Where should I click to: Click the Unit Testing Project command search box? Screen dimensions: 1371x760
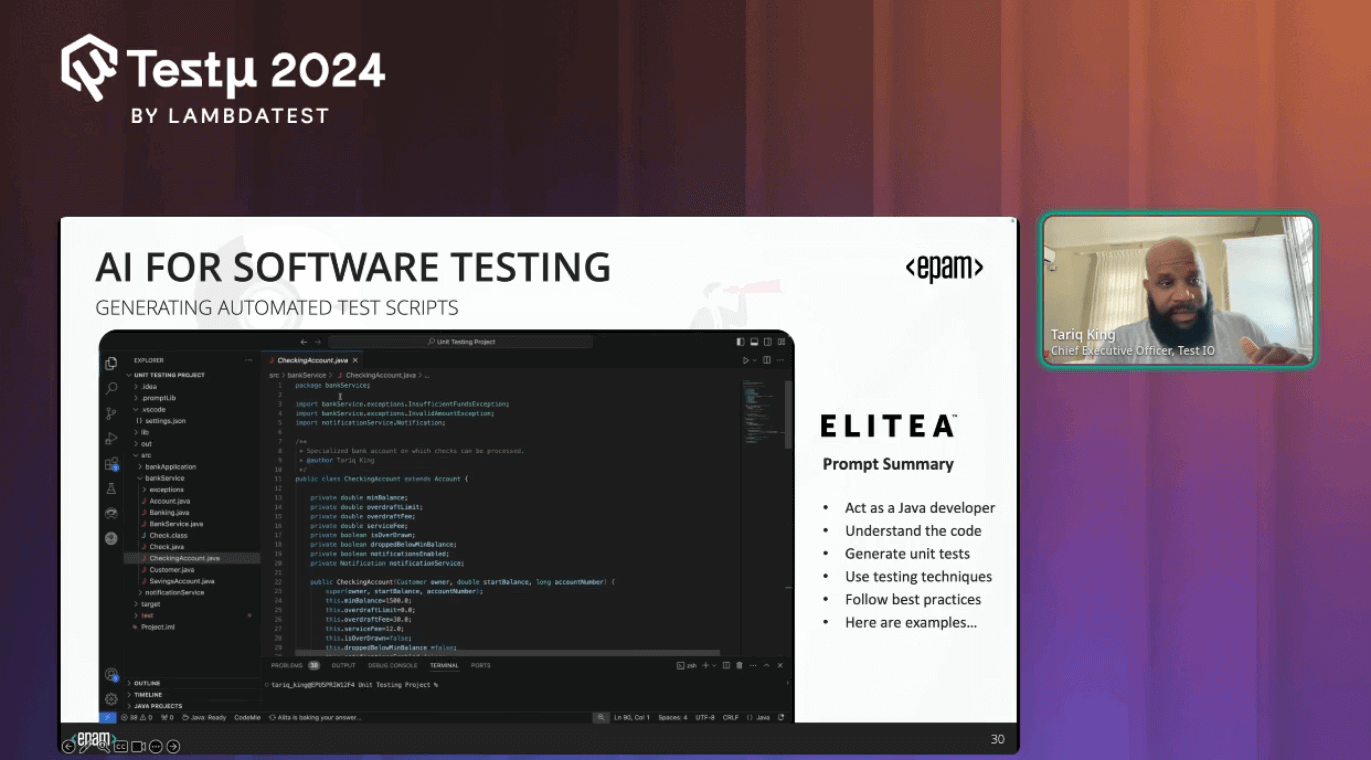[x=461, y=342]
